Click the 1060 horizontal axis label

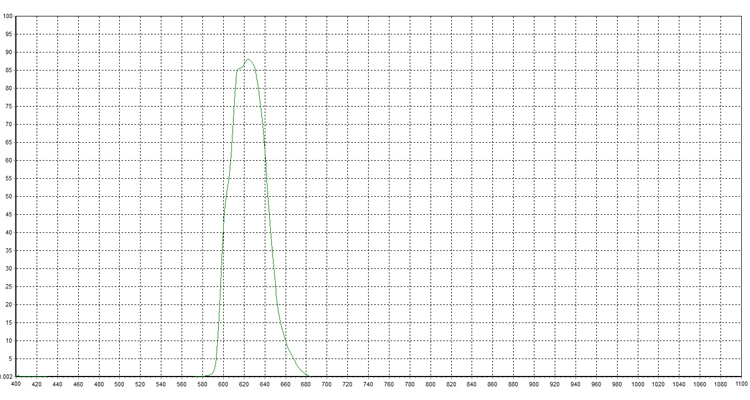point(700,384)
